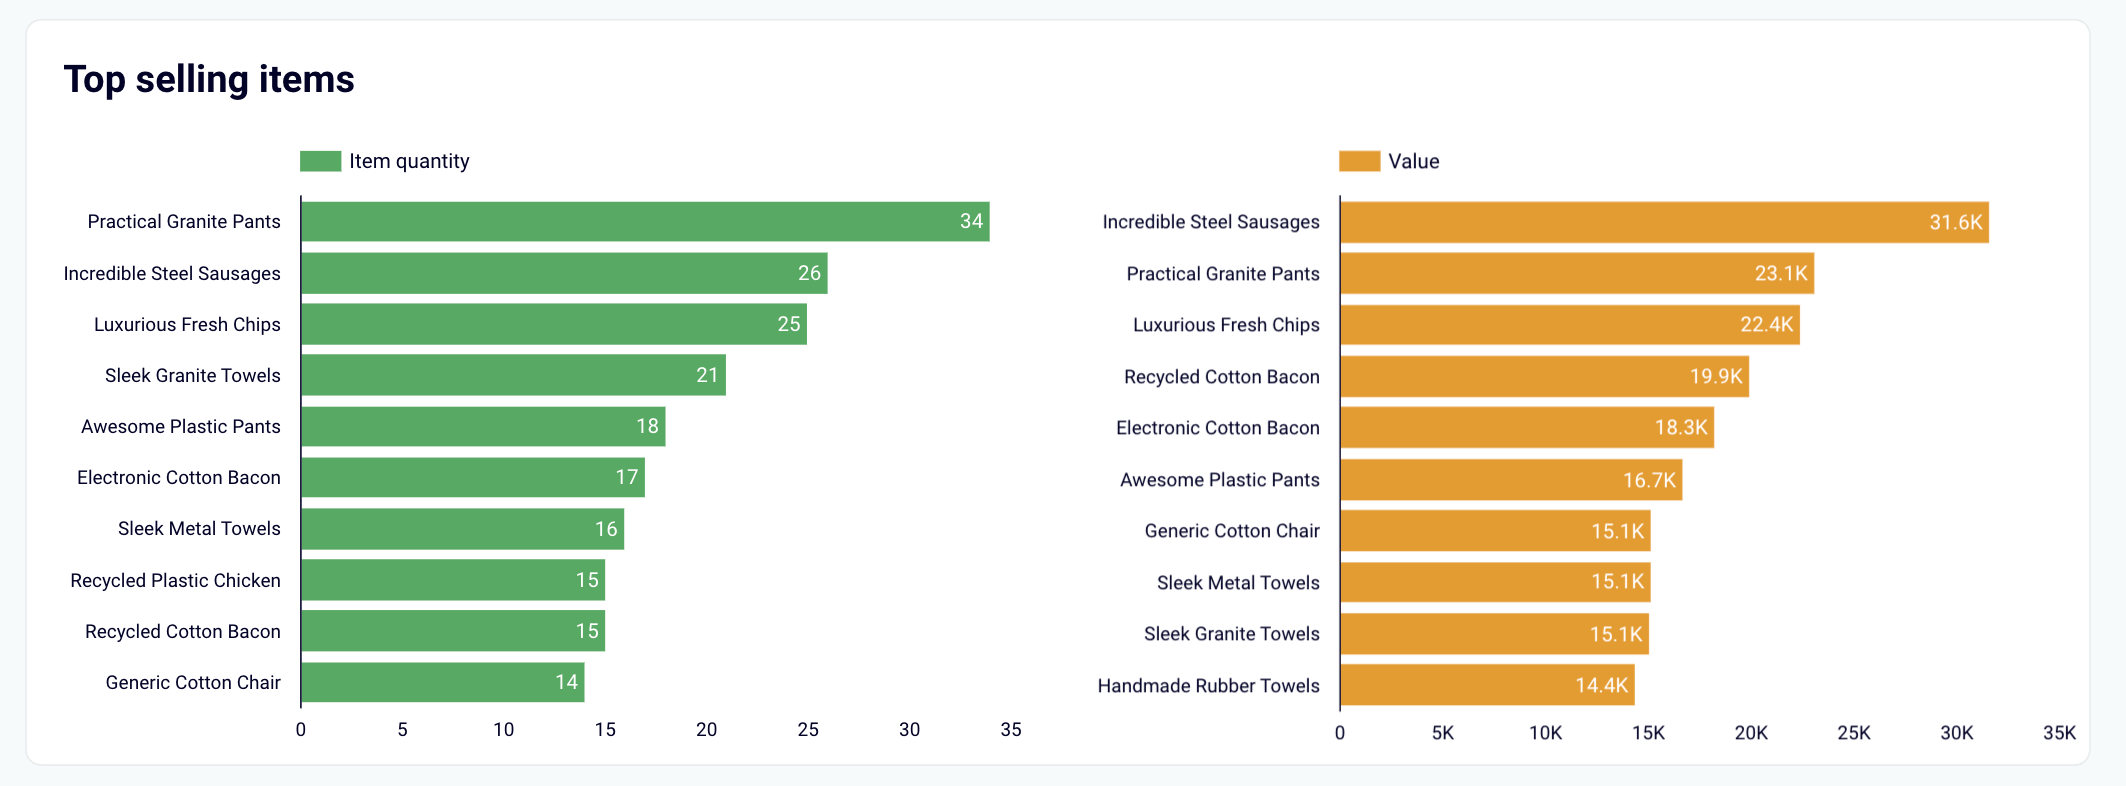
Task: Select the 31.6K Incredible Steel Sausages value bar
Action: tap(1665, 222)
